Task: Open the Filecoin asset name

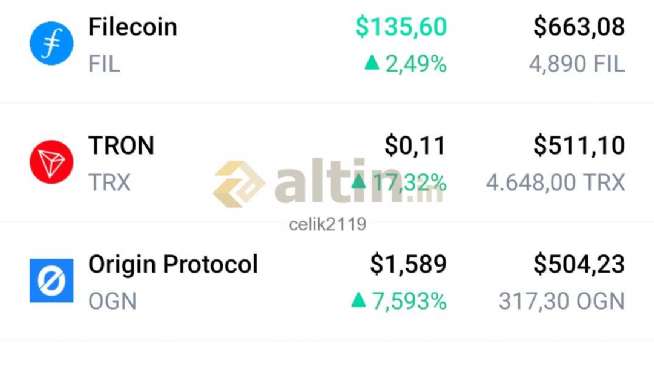Action: (133, 27)
